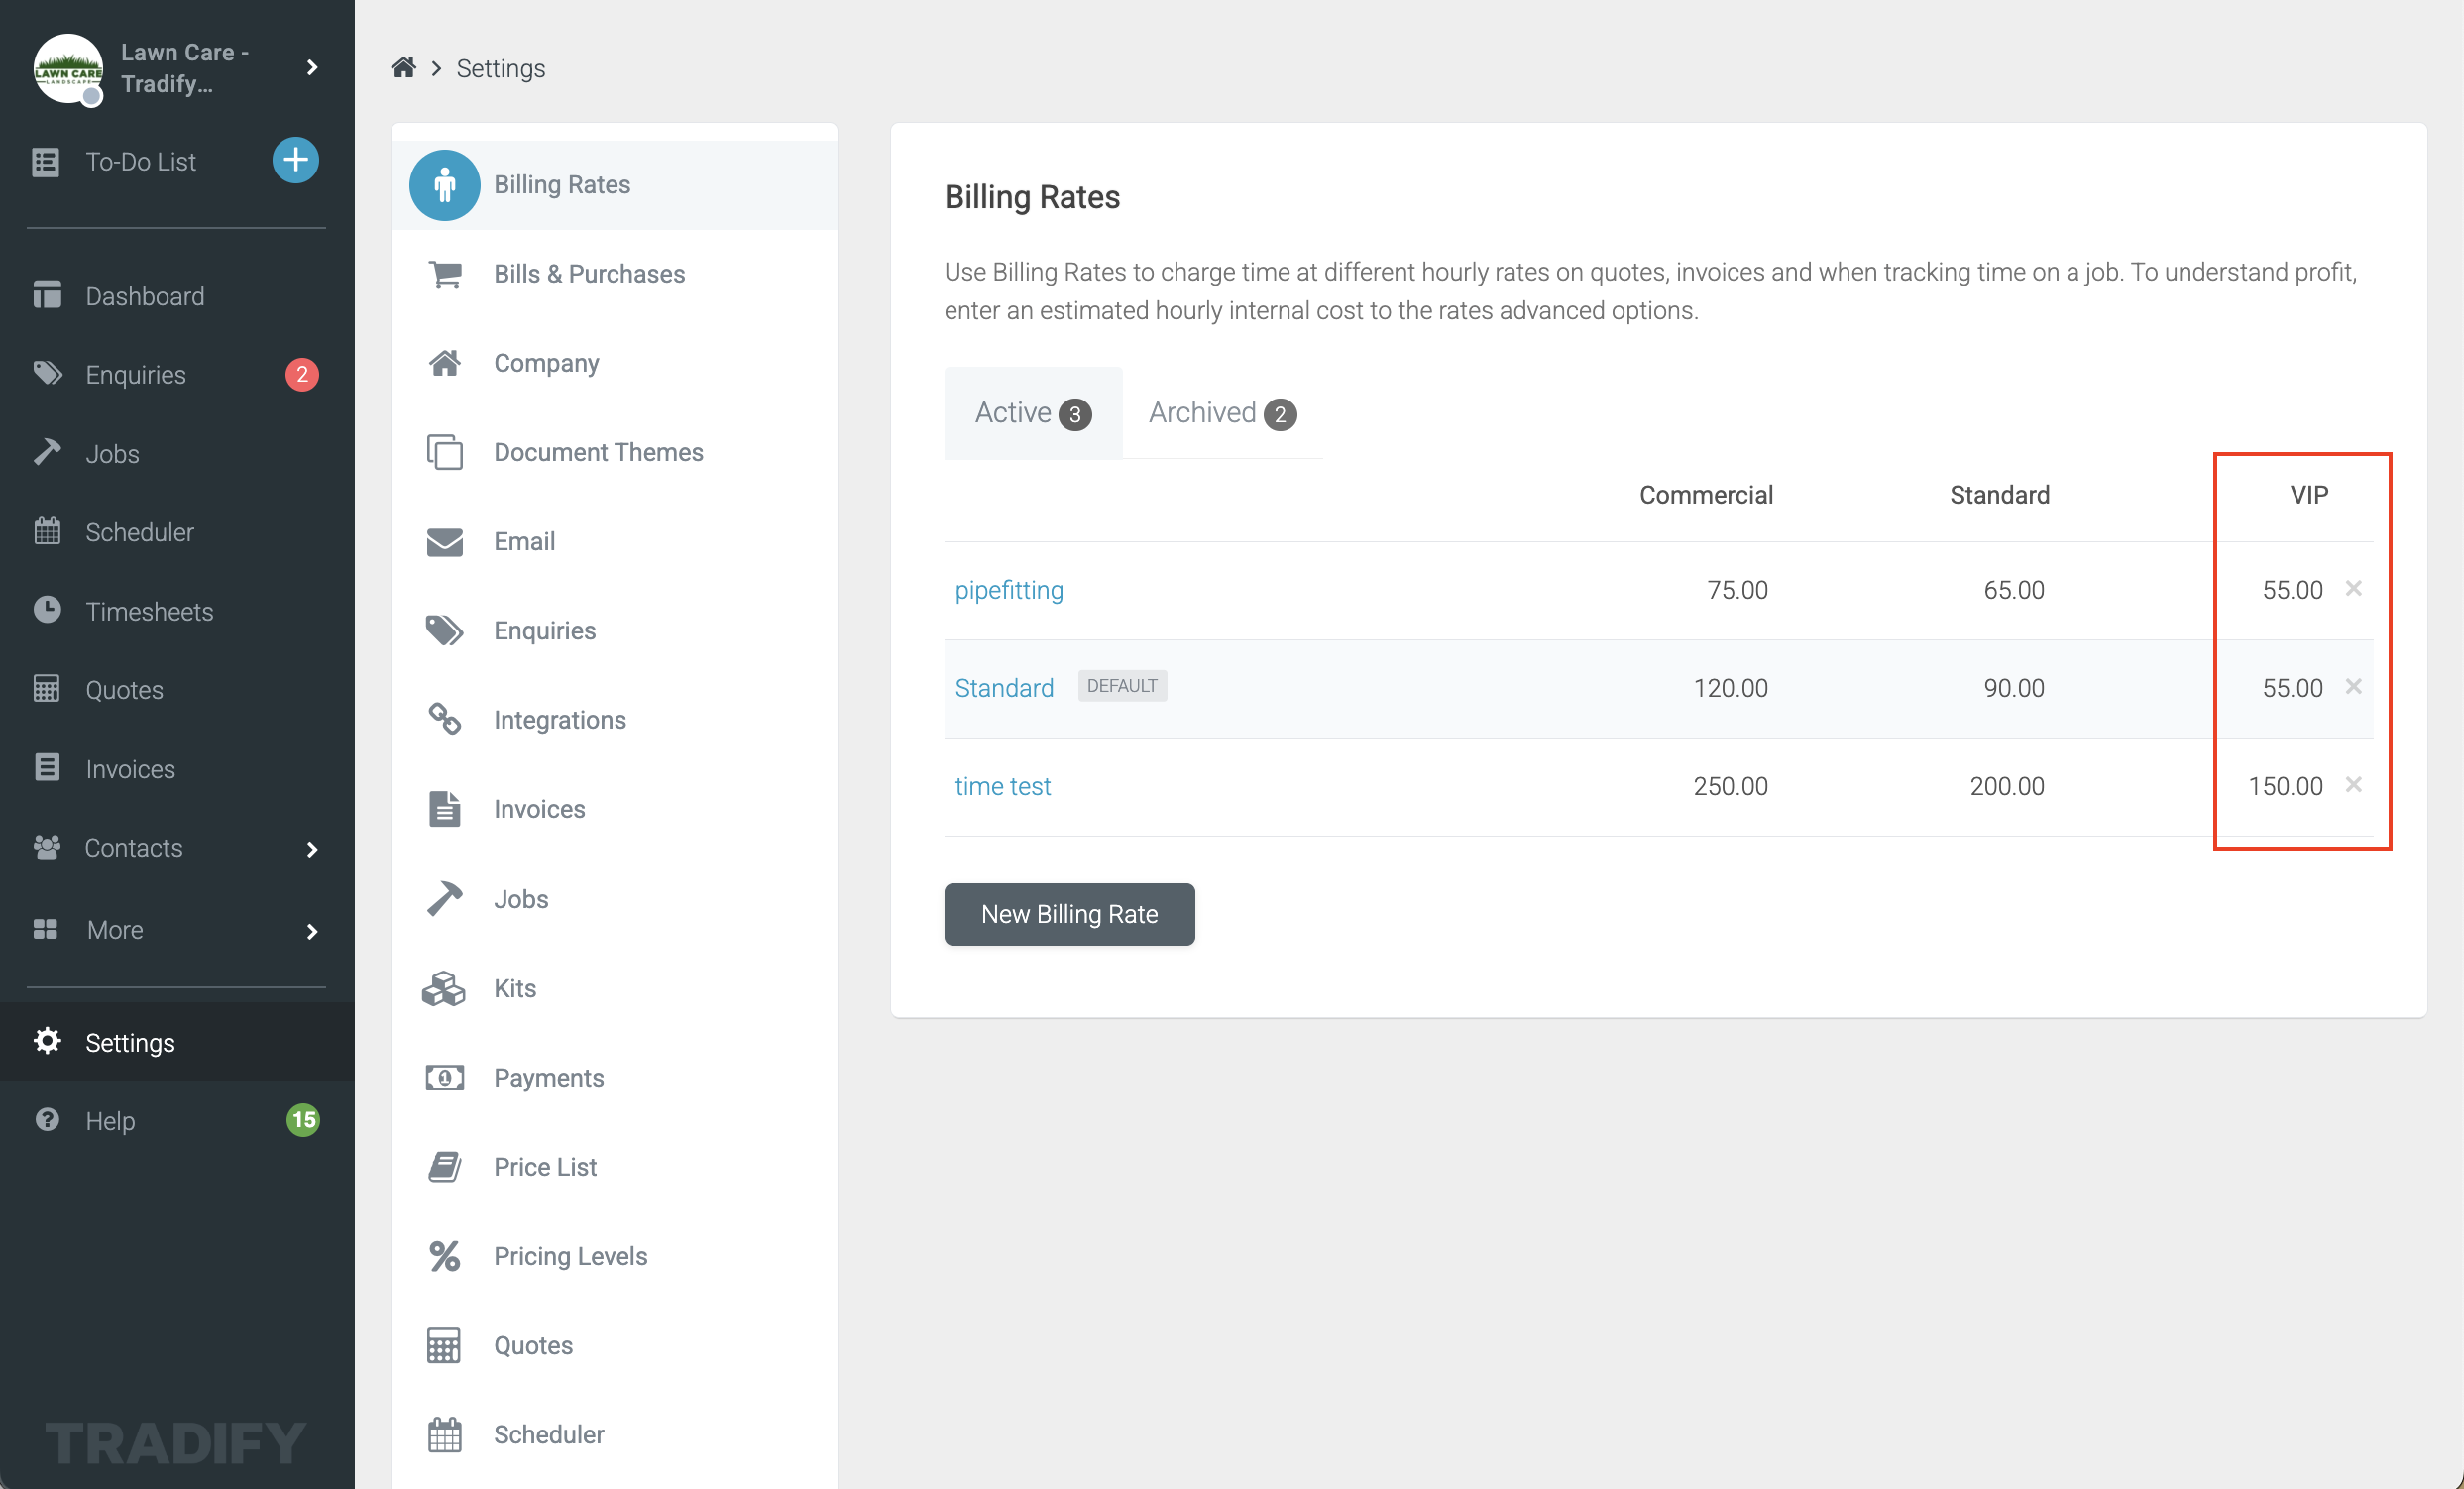Click time test Commercial value 250.00
The image size is (2464, 1489).
point(1730,785)
